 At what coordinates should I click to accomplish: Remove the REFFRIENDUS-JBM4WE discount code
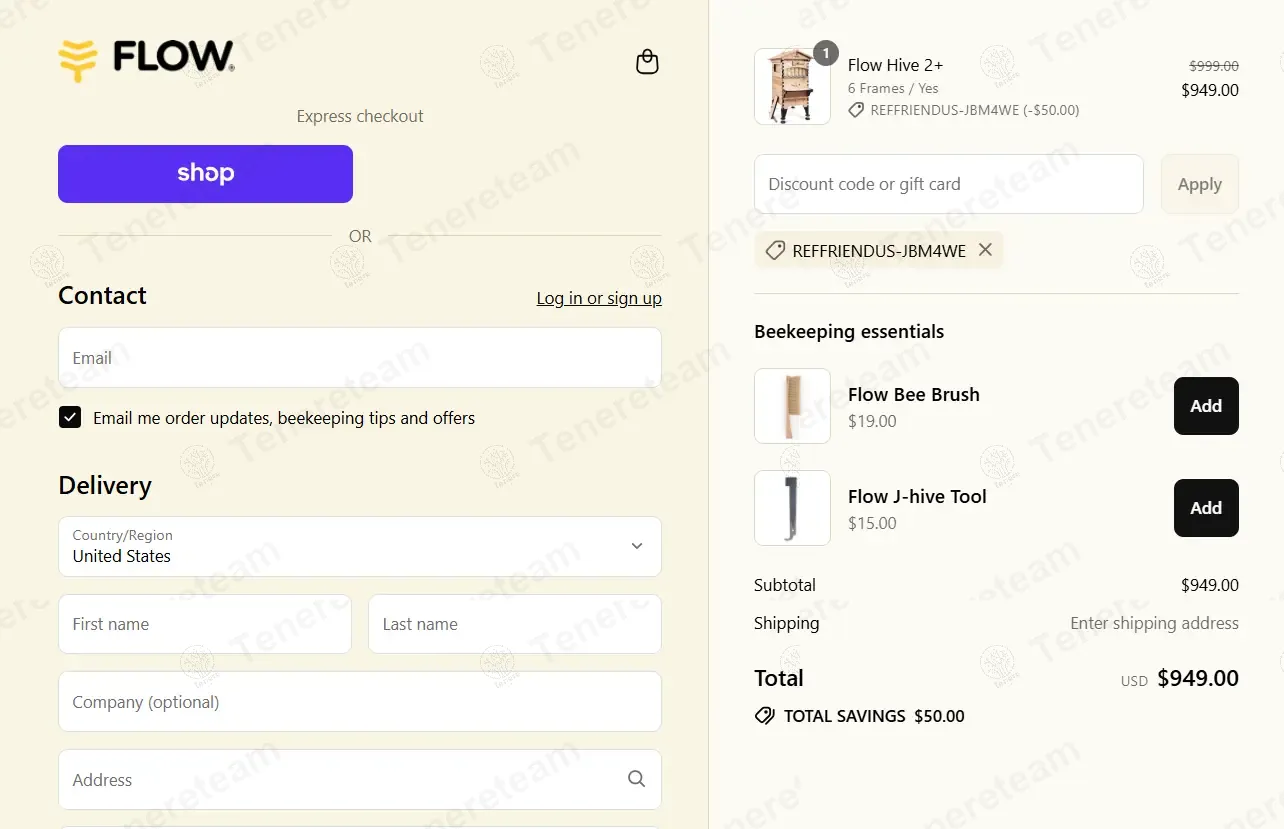tap(985, 250)
